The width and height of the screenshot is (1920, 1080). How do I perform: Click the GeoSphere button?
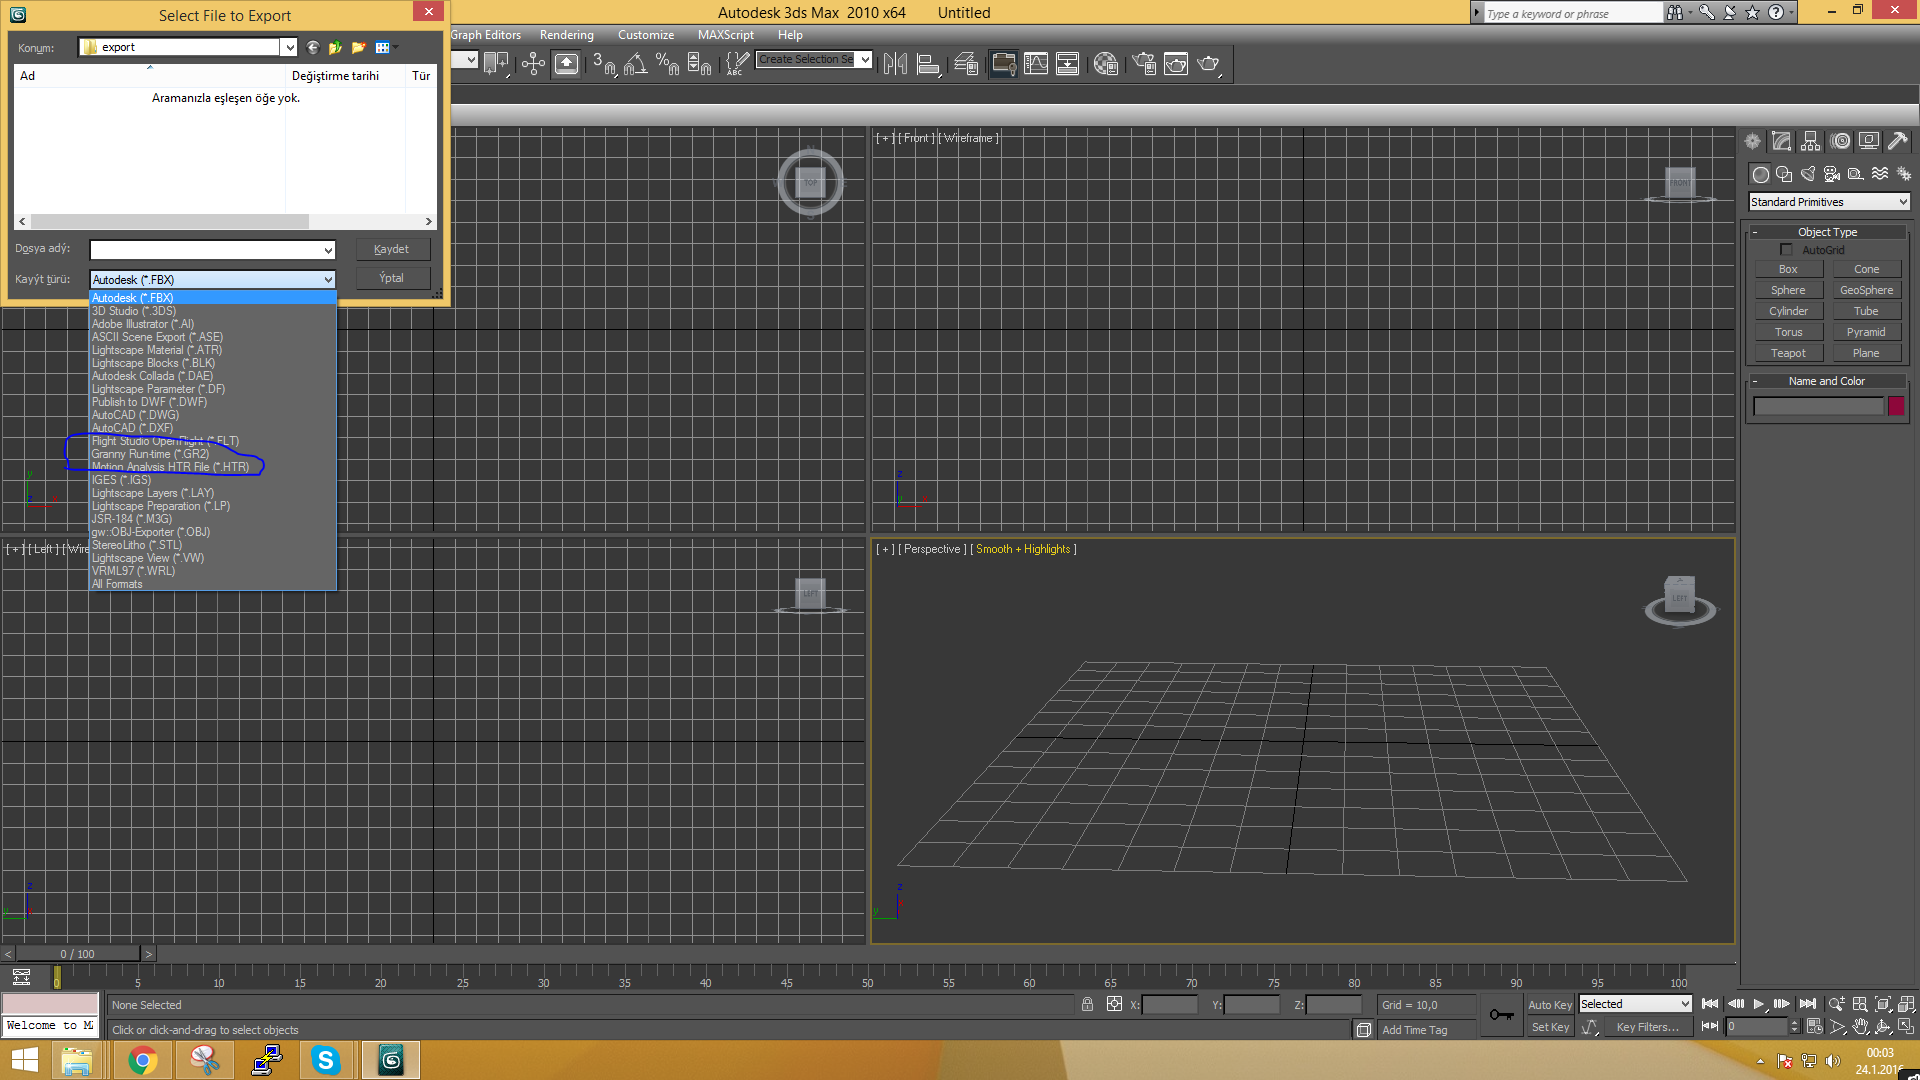point(1866,291)
